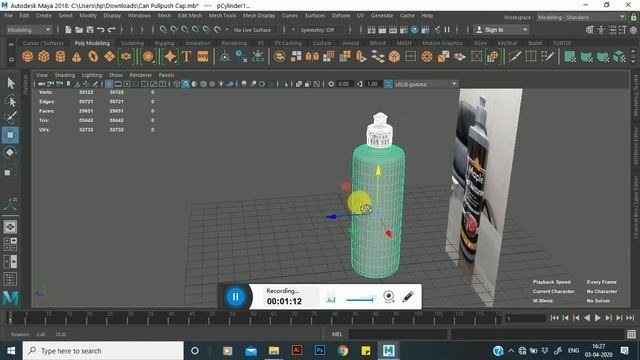Click the Center Pivot shelf icon
Screen dimensions: 640x360
click(224, 56)
